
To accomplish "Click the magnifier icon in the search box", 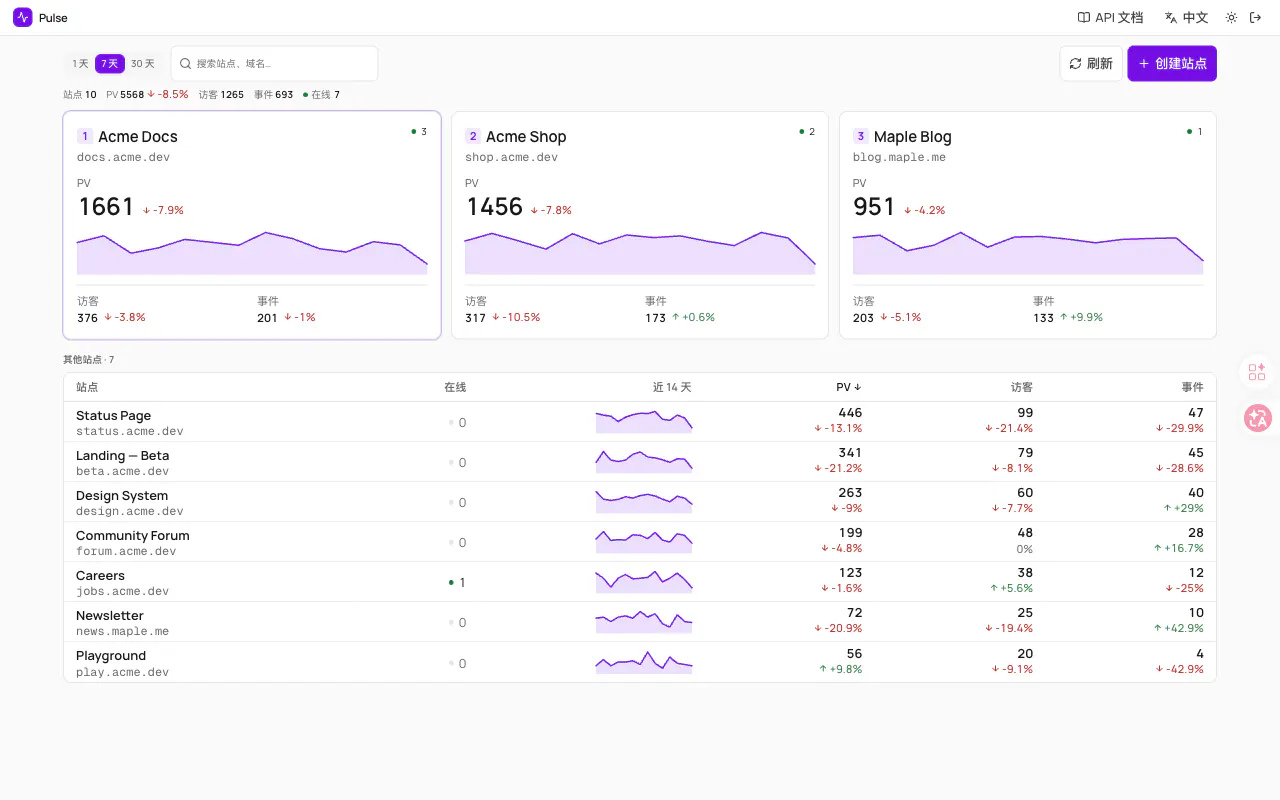I will [186, 64].
